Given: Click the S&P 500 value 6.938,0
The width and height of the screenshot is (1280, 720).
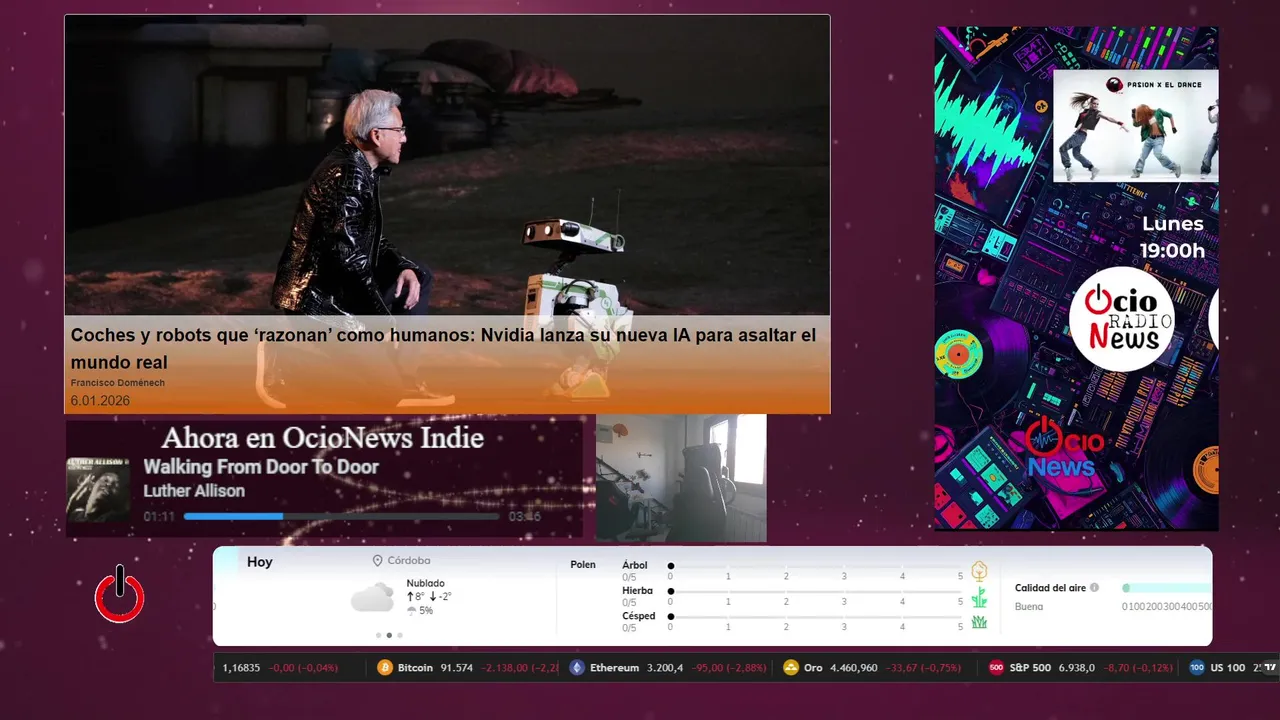Looking at the screenshot, I should click(1076, 668).
